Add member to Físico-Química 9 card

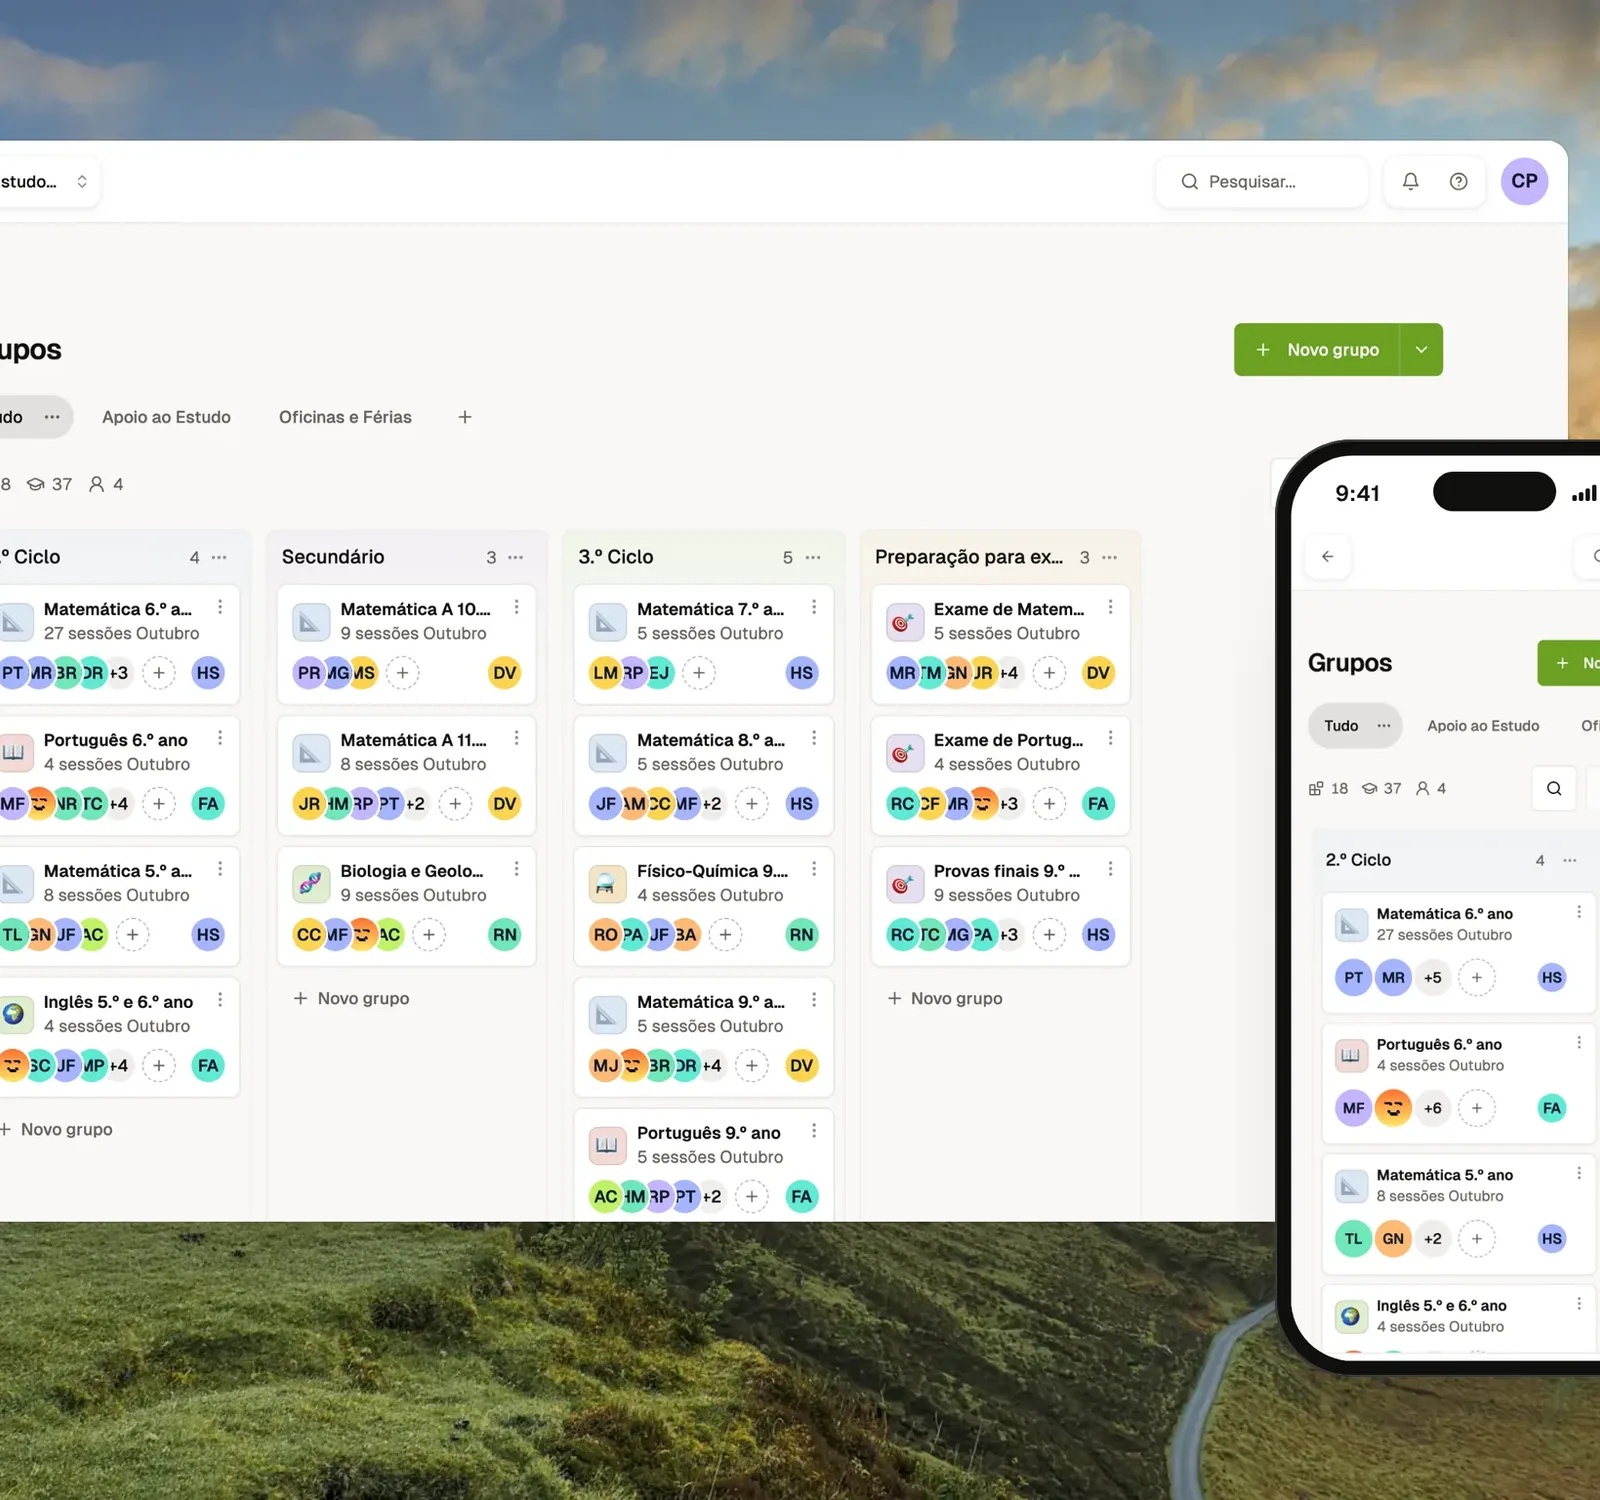coord(725,935)
